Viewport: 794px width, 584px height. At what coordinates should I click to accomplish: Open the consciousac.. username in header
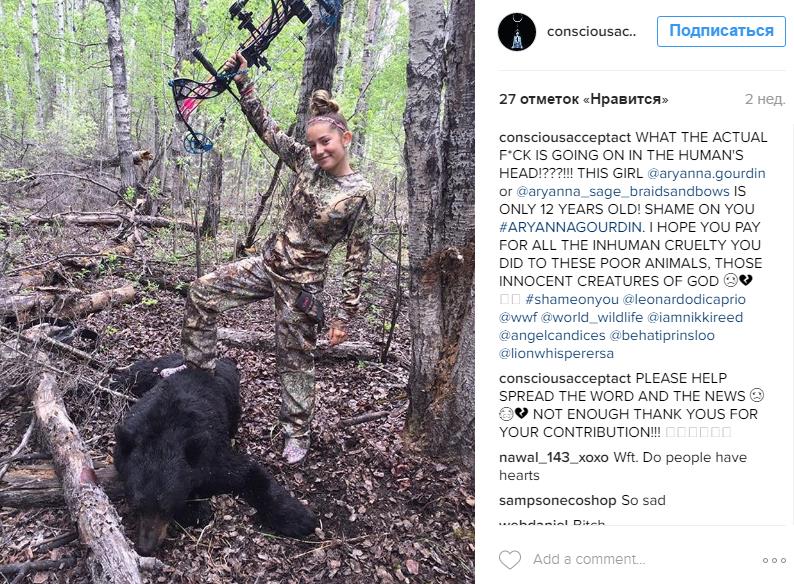click(x=591, y=31)
